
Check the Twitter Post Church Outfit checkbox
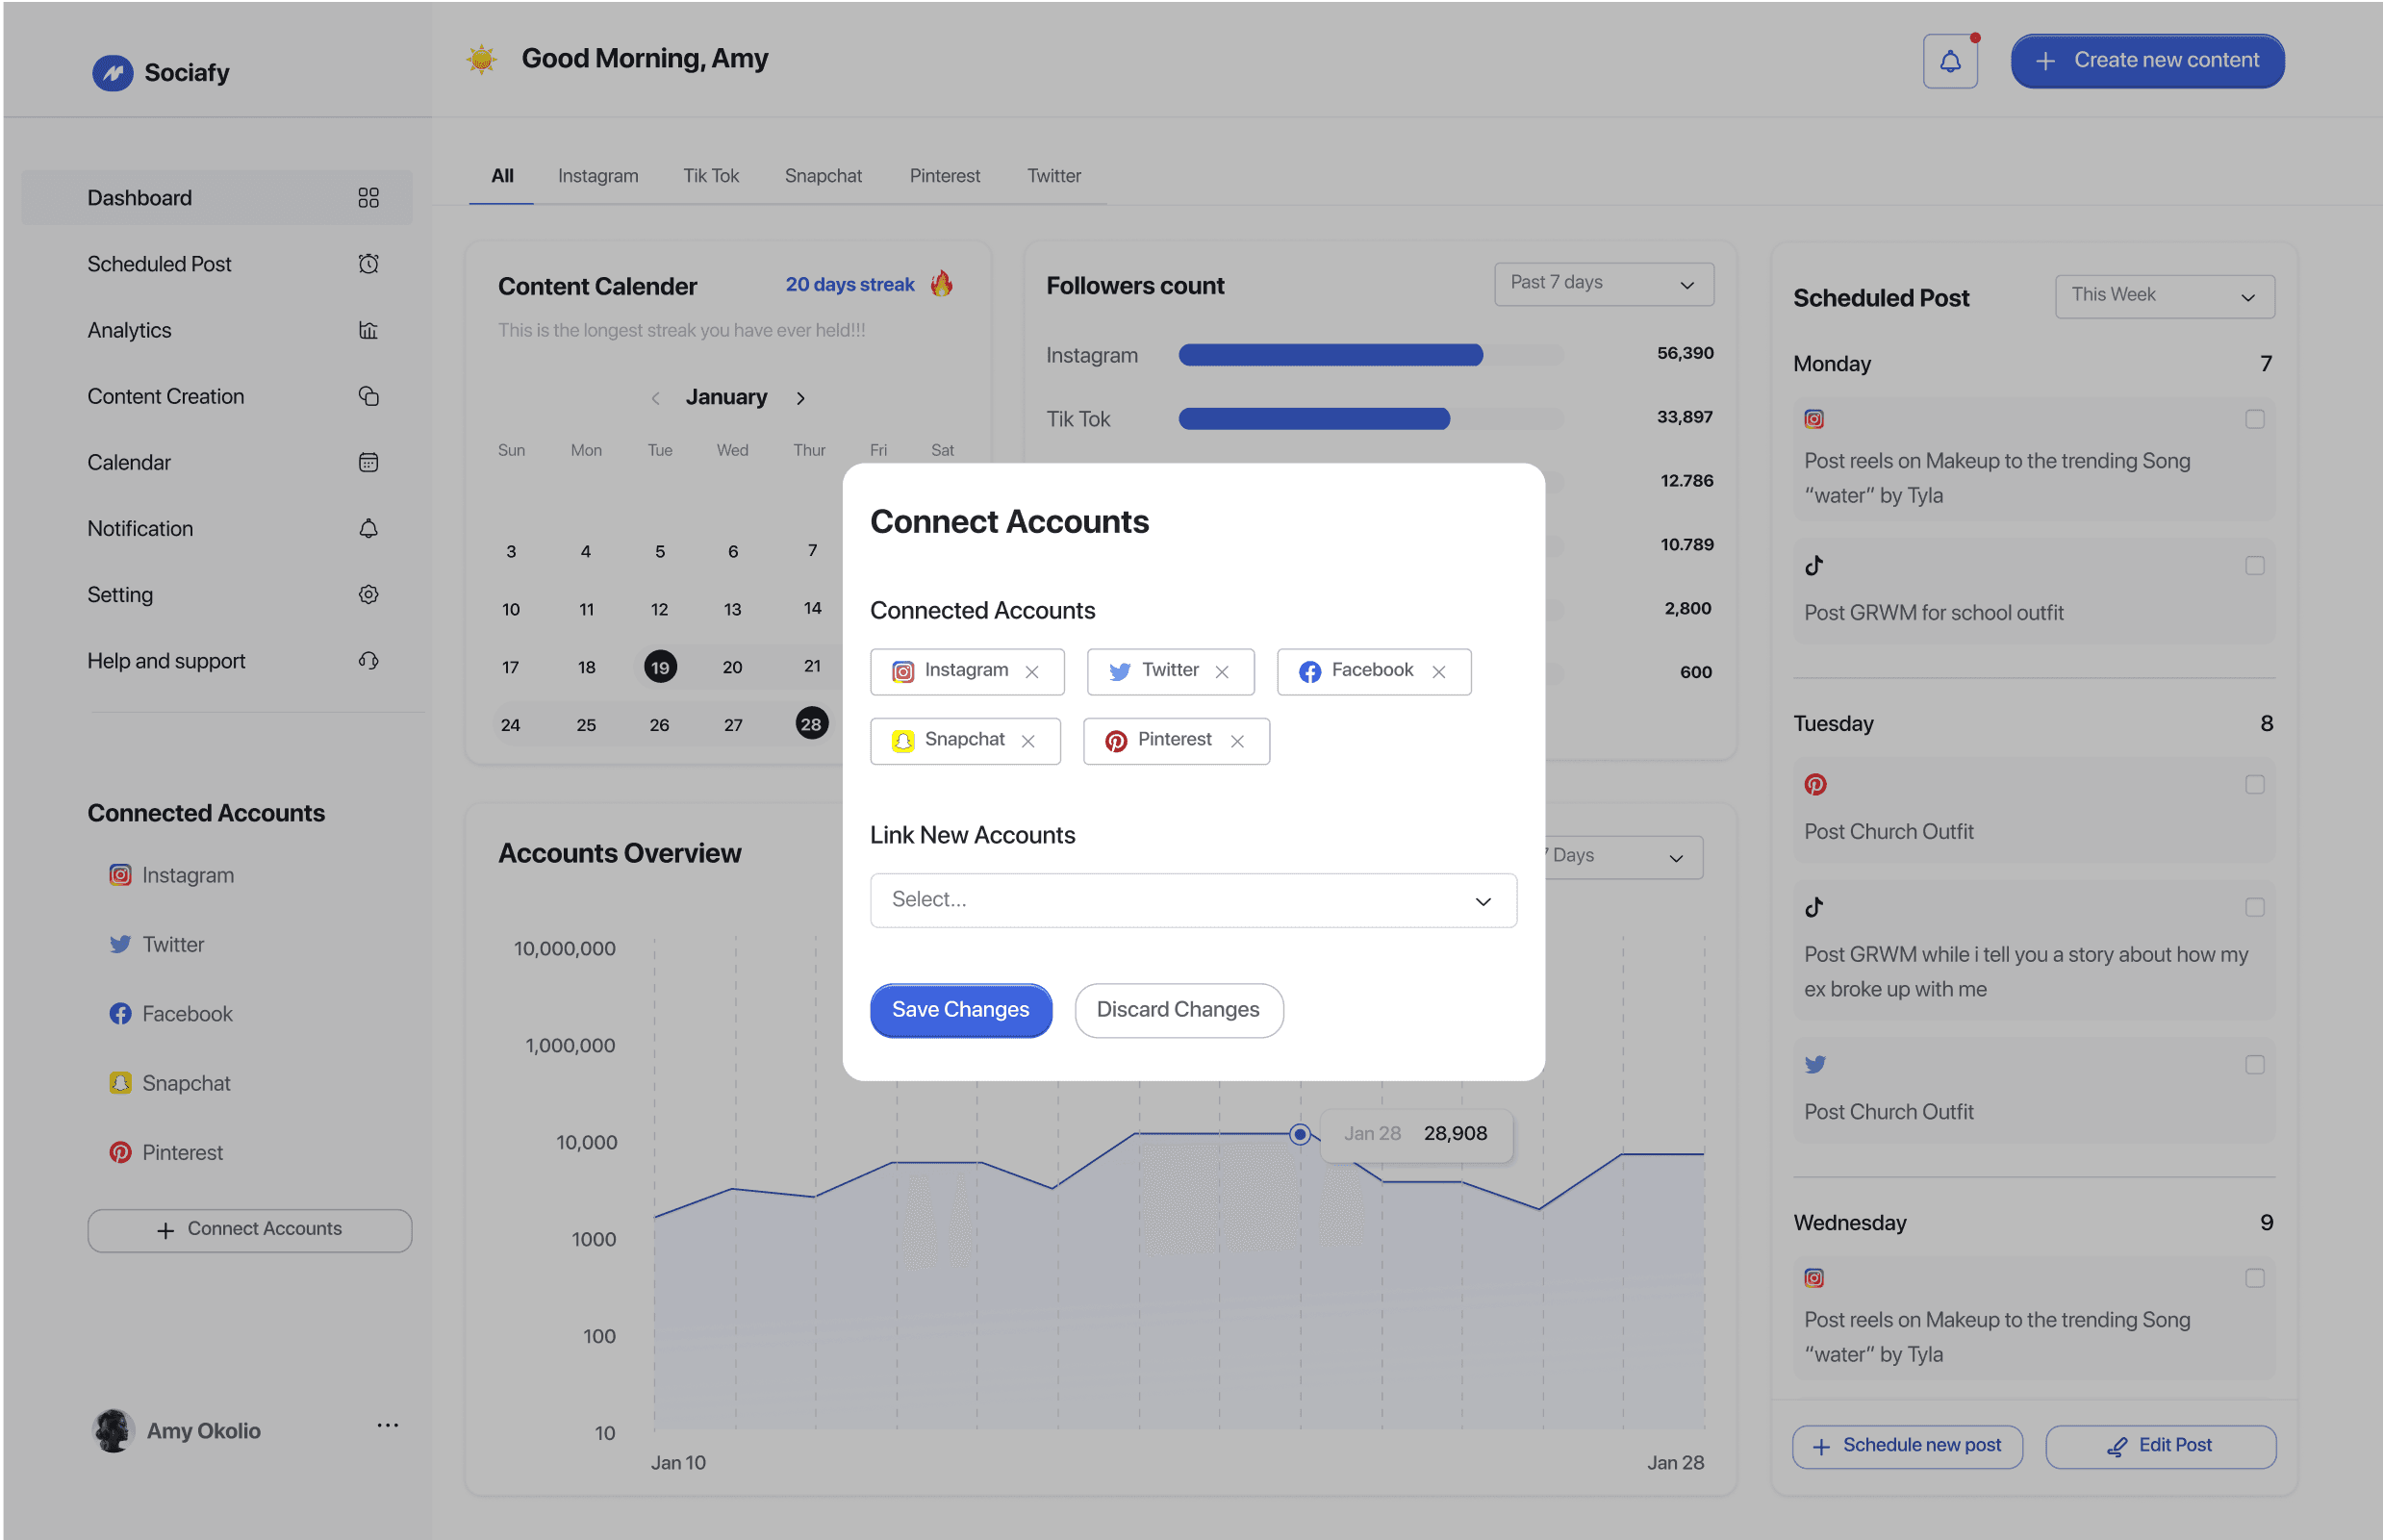pos(2254,1065)
